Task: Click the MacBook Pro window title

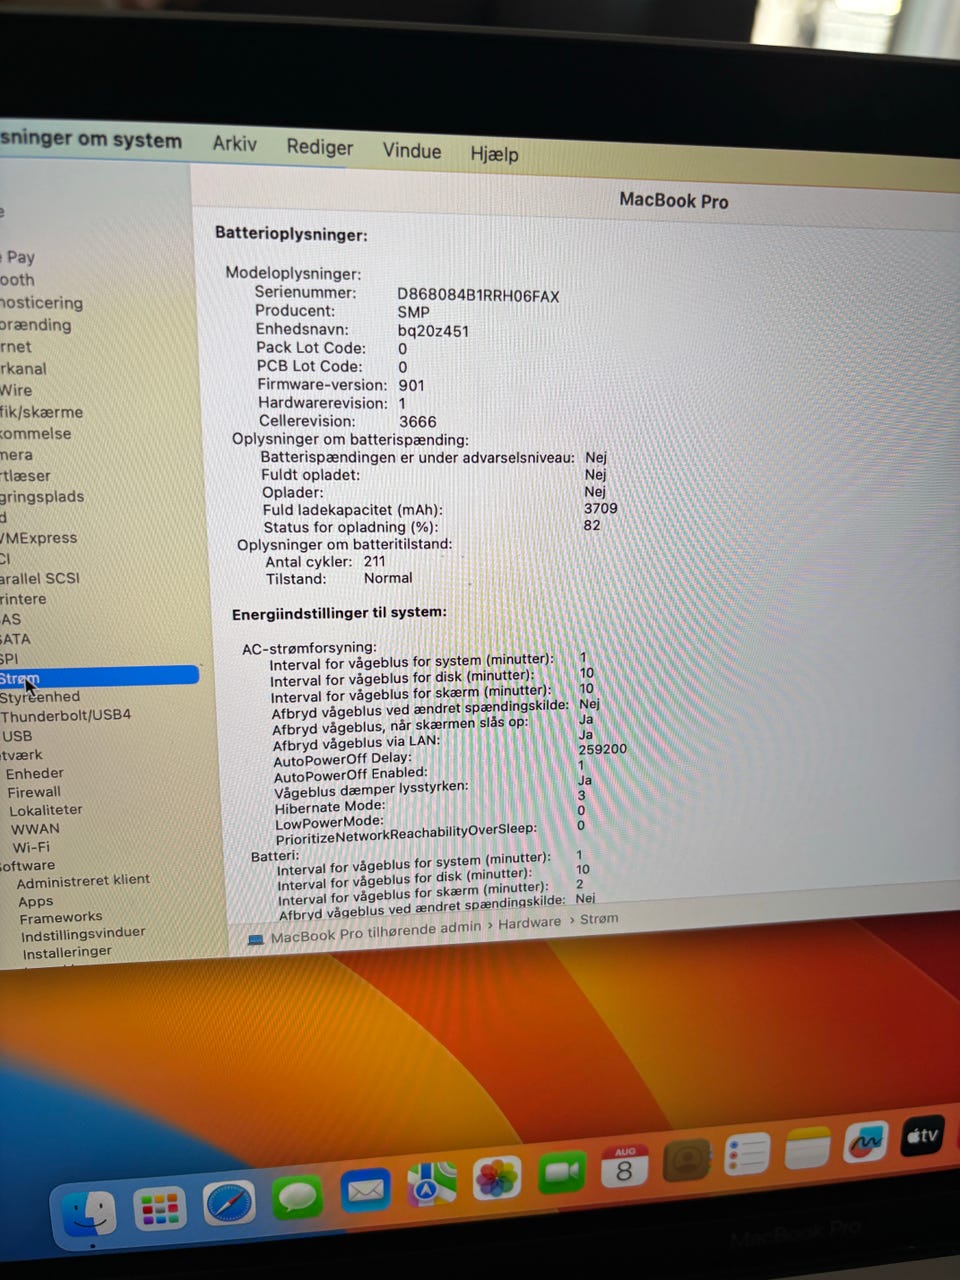Action: pyautogui.click(x=673, y=200)
